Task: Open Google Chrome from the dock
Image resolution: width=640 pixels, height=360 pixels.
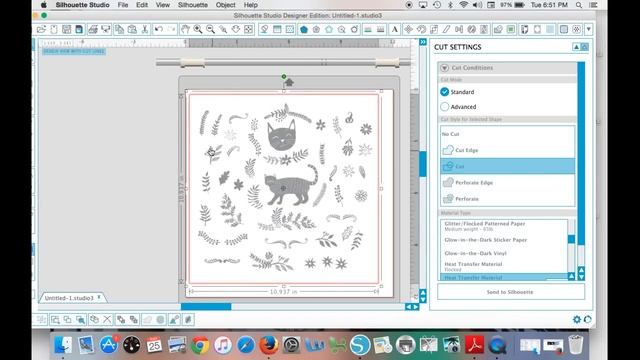Action: (200, 345)
